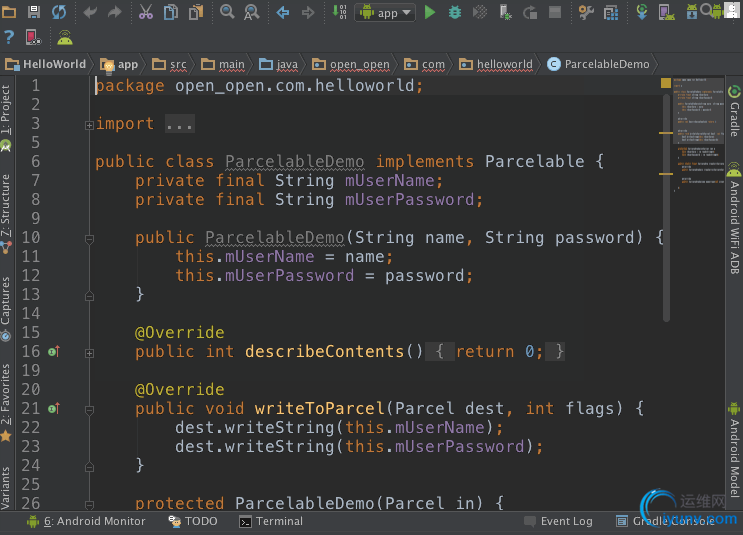
Task: Click the Debug bug icon
Action: click(x=455, y=13)
